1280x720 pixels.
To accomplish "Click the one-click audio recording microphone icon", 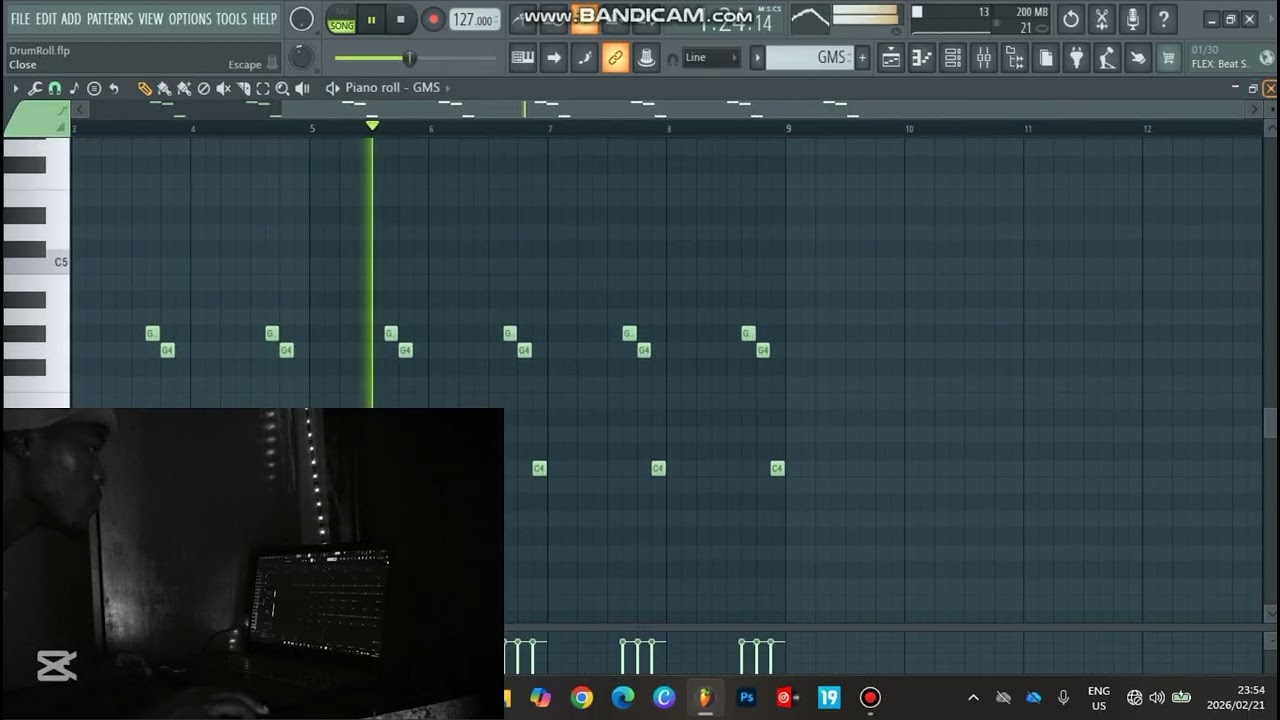I will (1132, 19).
